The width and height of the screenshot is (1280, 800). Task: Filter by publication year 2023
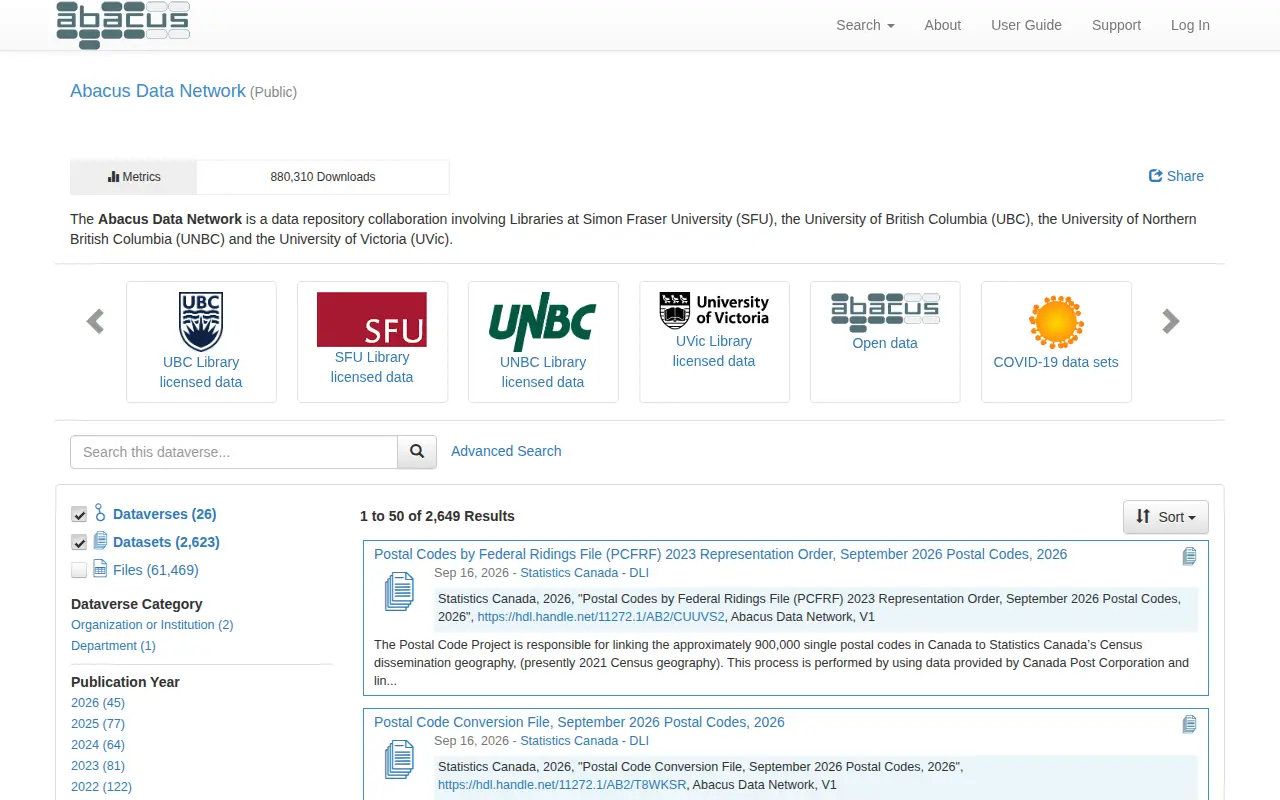[98, 766]
